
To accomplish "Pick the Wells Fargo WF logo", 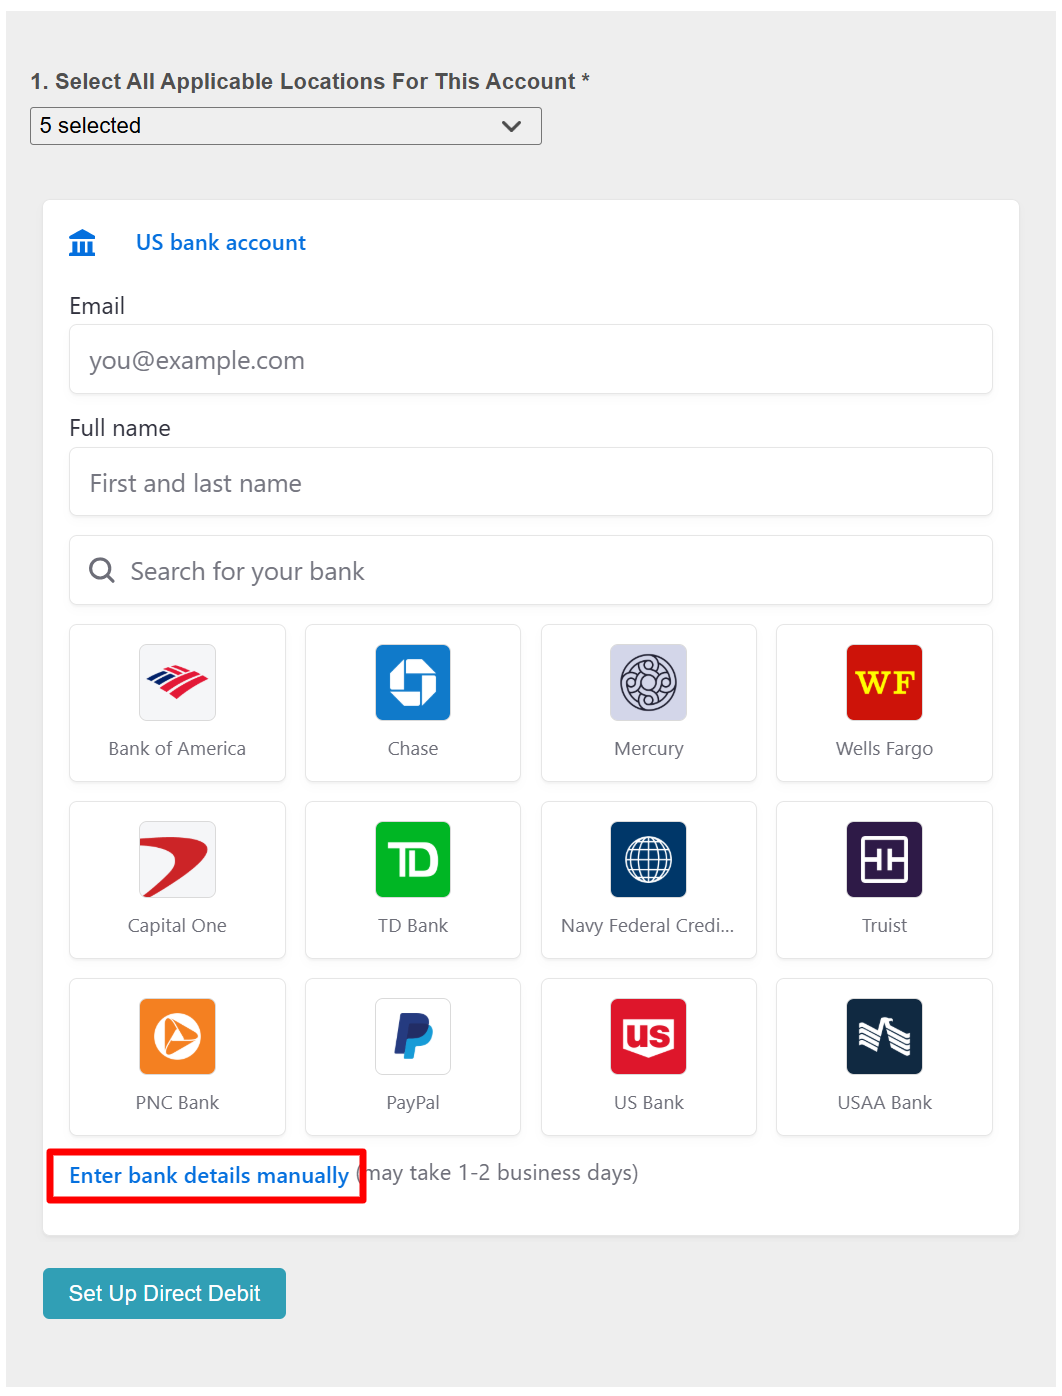I will click(x=884, y=682).
